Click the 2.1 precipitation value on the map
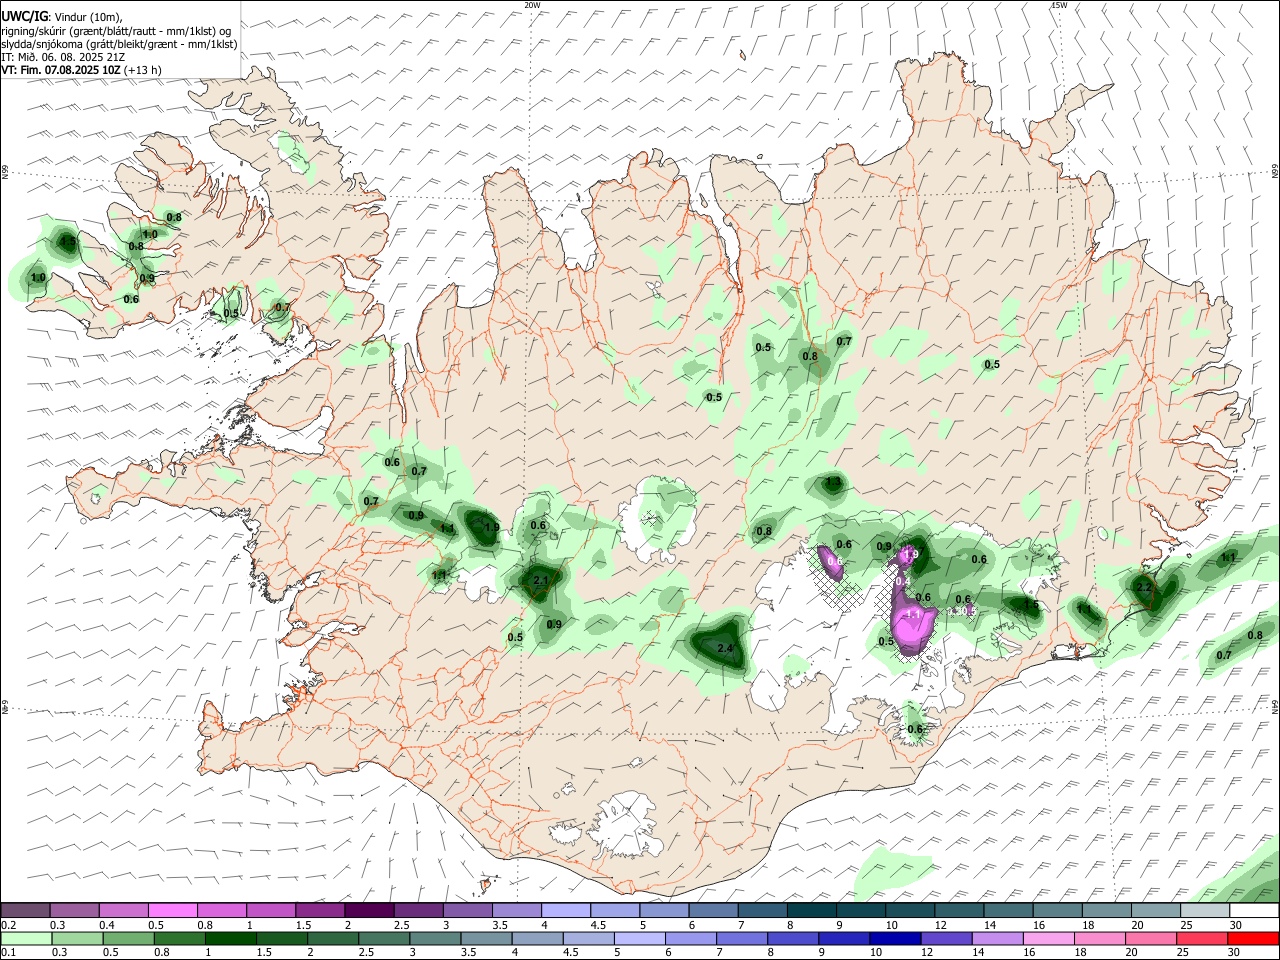 pos(541,580)
